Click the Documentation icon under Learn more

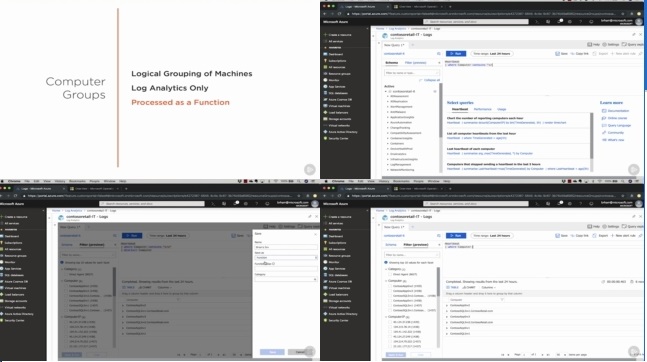point(604,111)
